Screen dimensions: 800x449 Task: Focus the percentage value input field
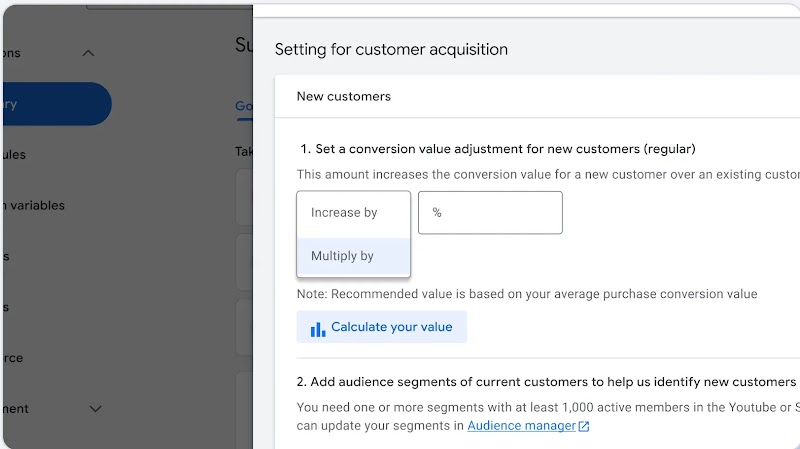point(490,213)
